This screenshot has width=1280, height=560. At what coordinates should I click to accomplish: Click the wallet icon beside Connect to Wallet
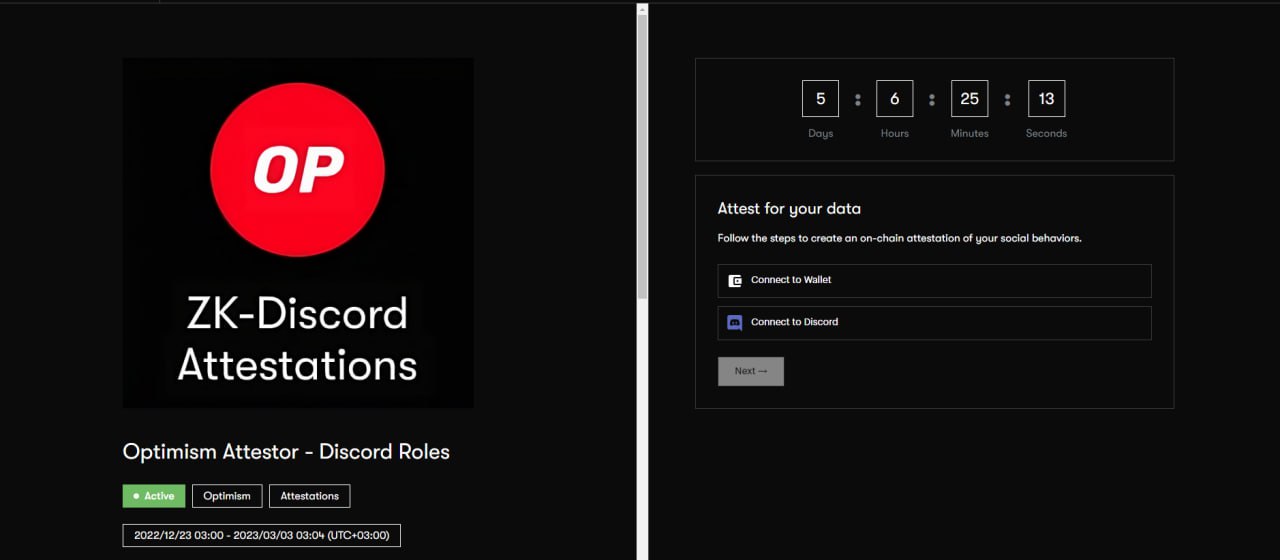pyautogui.click(x=735, y=281)
